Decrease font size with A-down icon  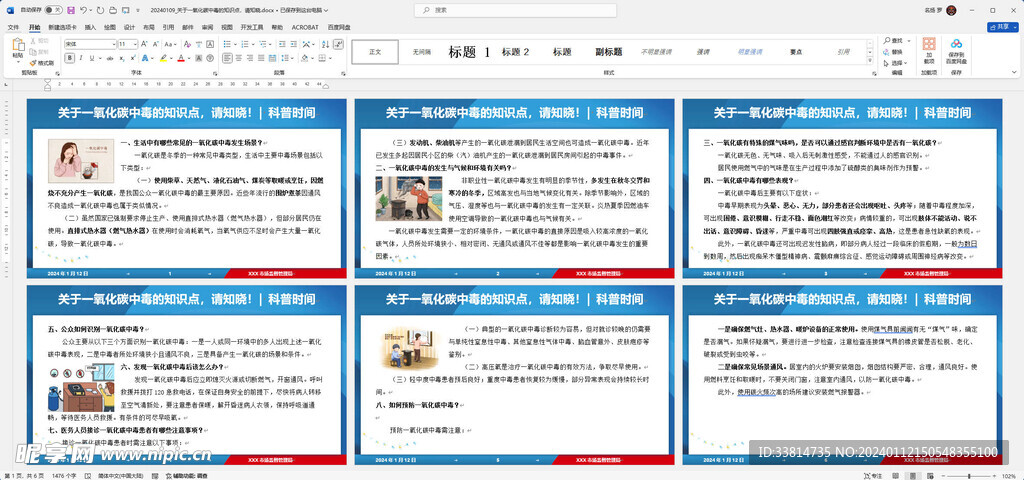pos(155,44)
